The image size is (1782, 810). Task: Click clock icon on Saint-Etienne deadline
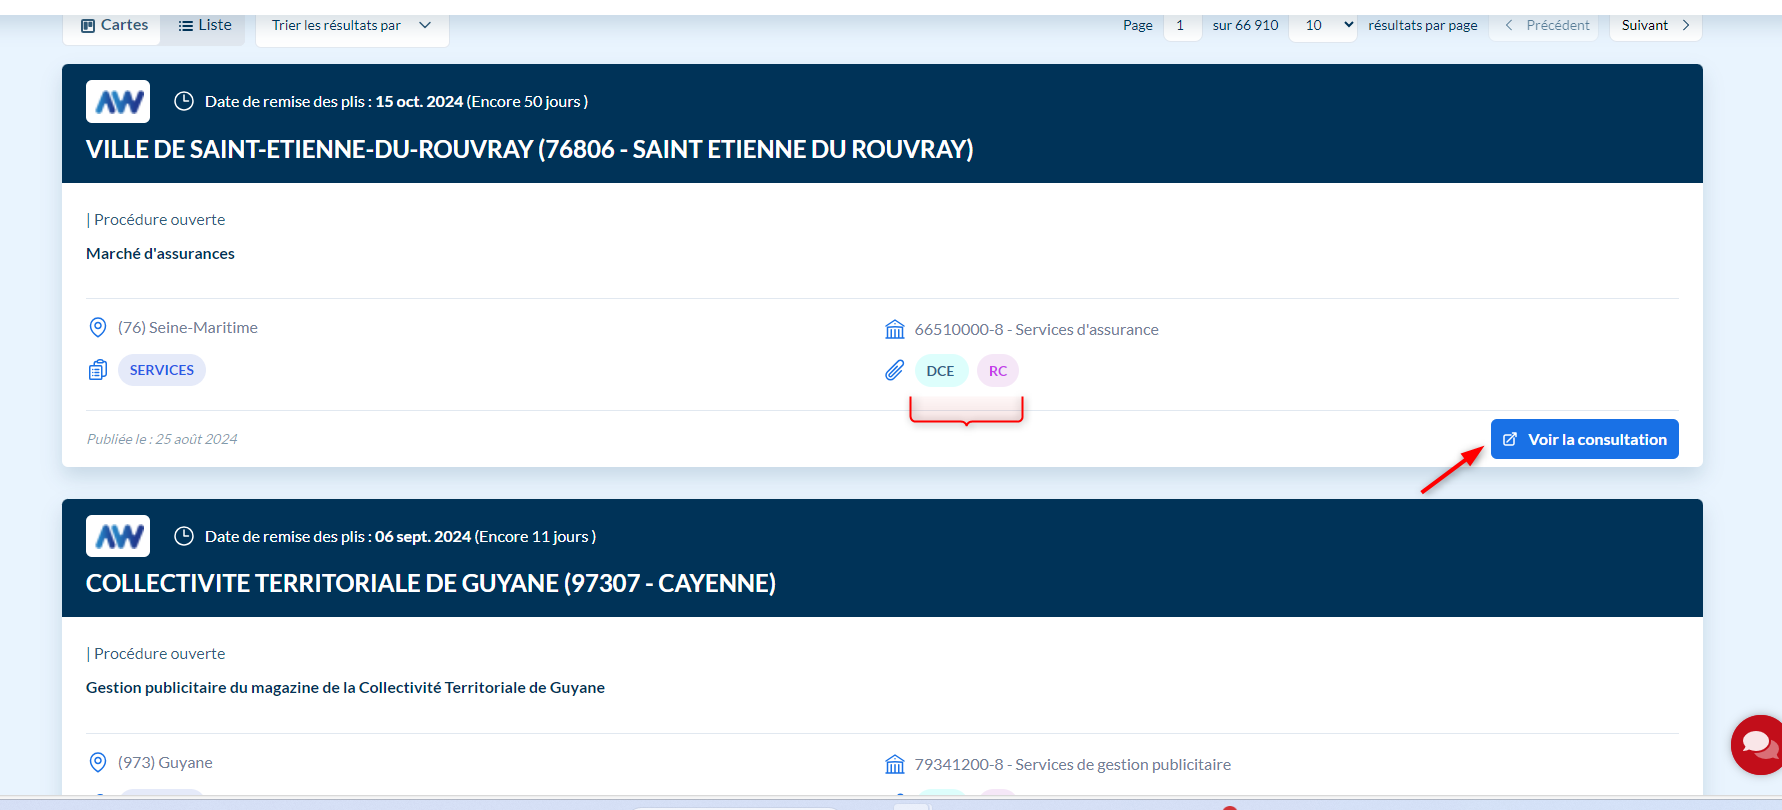[x=184, y=102]
